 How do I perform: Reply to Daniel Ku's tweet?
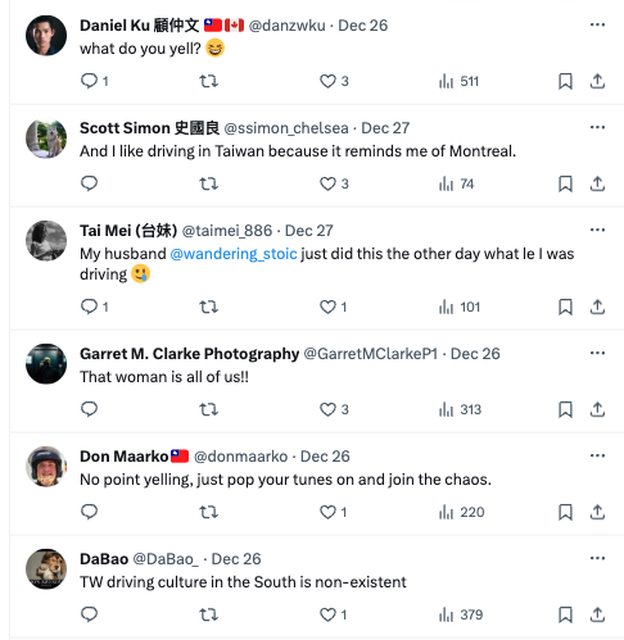point(89,81)
